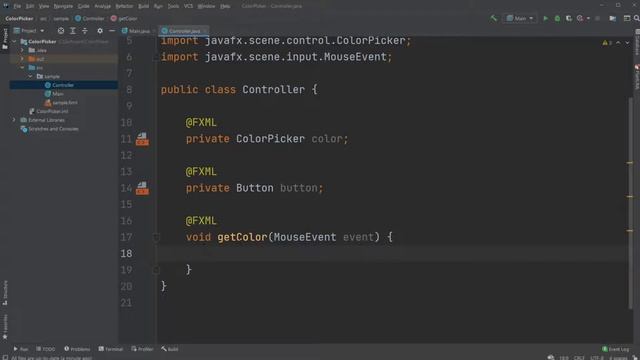Toggle the Project side tab
This screenshot has width=640, height=360.
[x=5, y=39]
